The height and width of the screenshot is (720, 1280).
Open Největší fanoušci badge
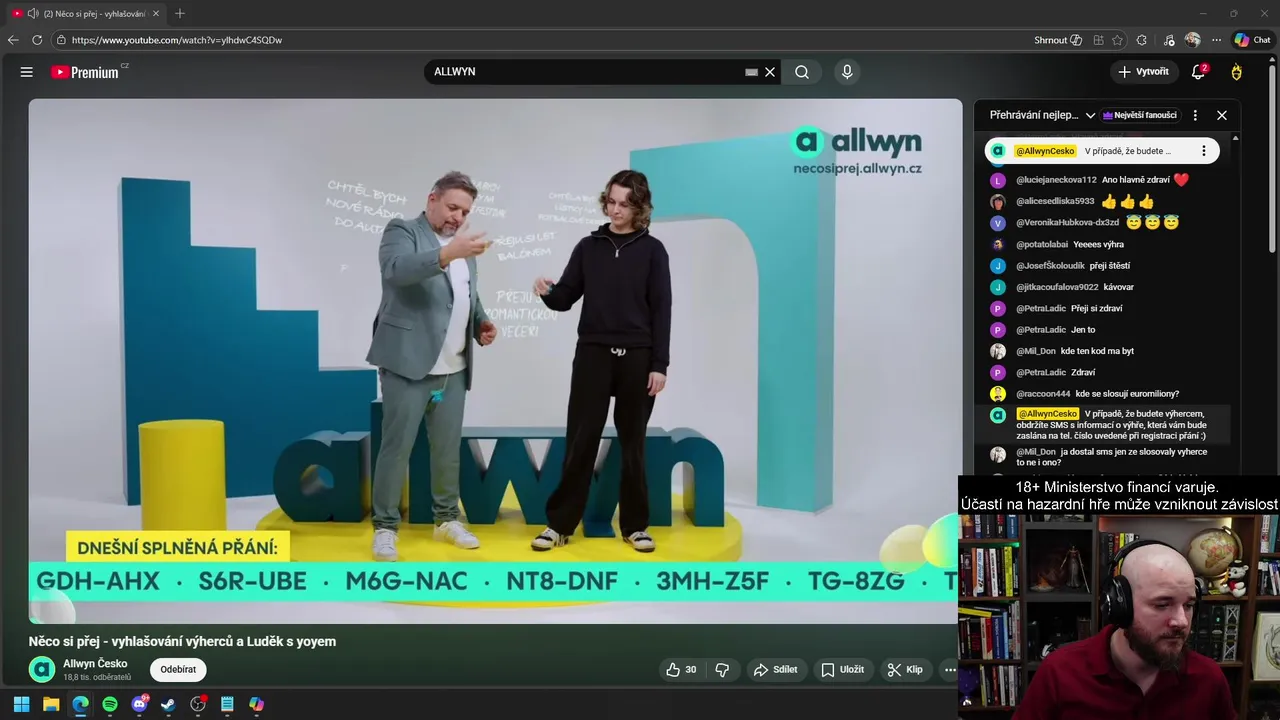coord(1140,115)
